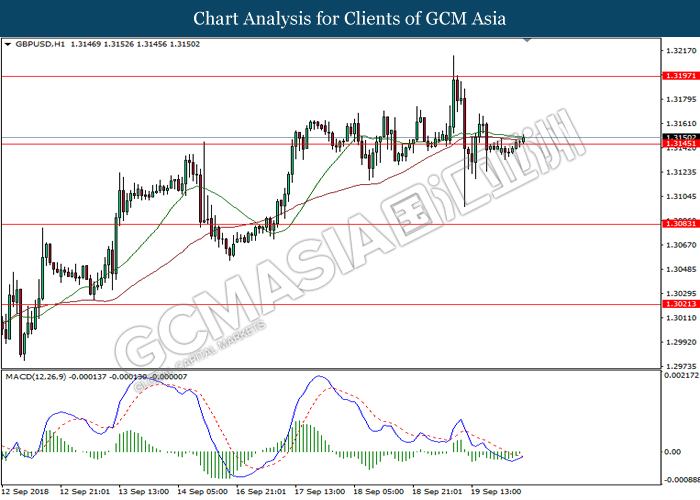The width and height of the screenshot is (700, 500).
Task: Open the dropdown triangle beside GBPUSD,H1
Action: pos(8,45)
